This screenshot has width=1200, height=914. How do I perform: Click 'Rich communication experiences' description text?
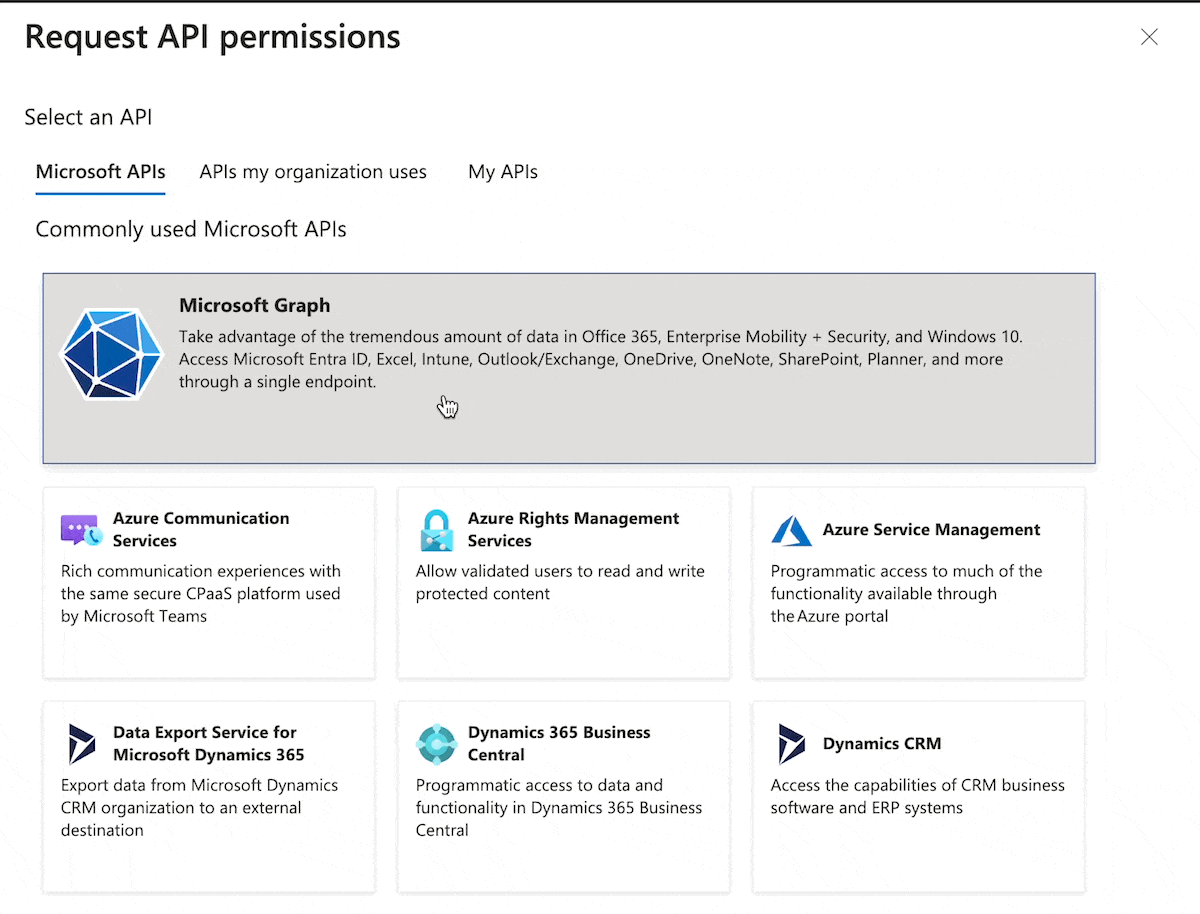(x=200, y=594)
